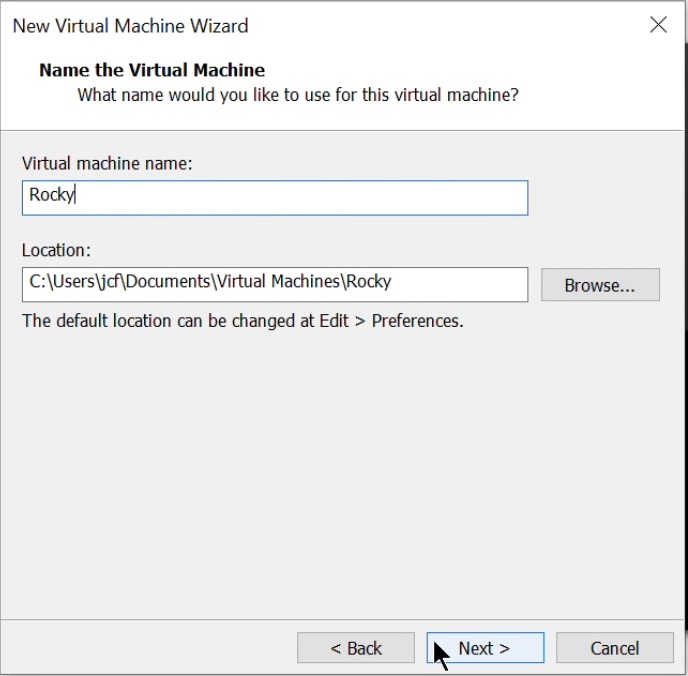Screen dimensions: 688x676
Task: Go back with the < Back button
Action: tap(356, 648)
